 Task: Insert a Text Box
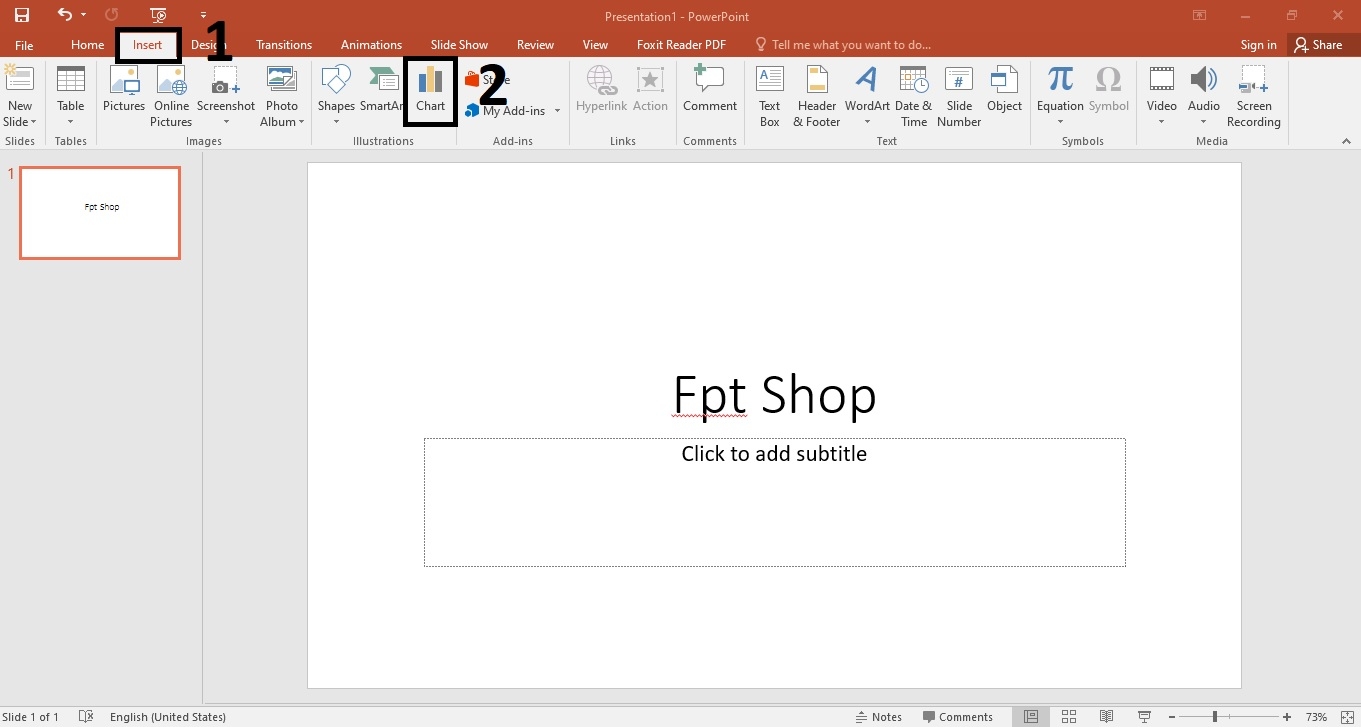click(769, 95)
